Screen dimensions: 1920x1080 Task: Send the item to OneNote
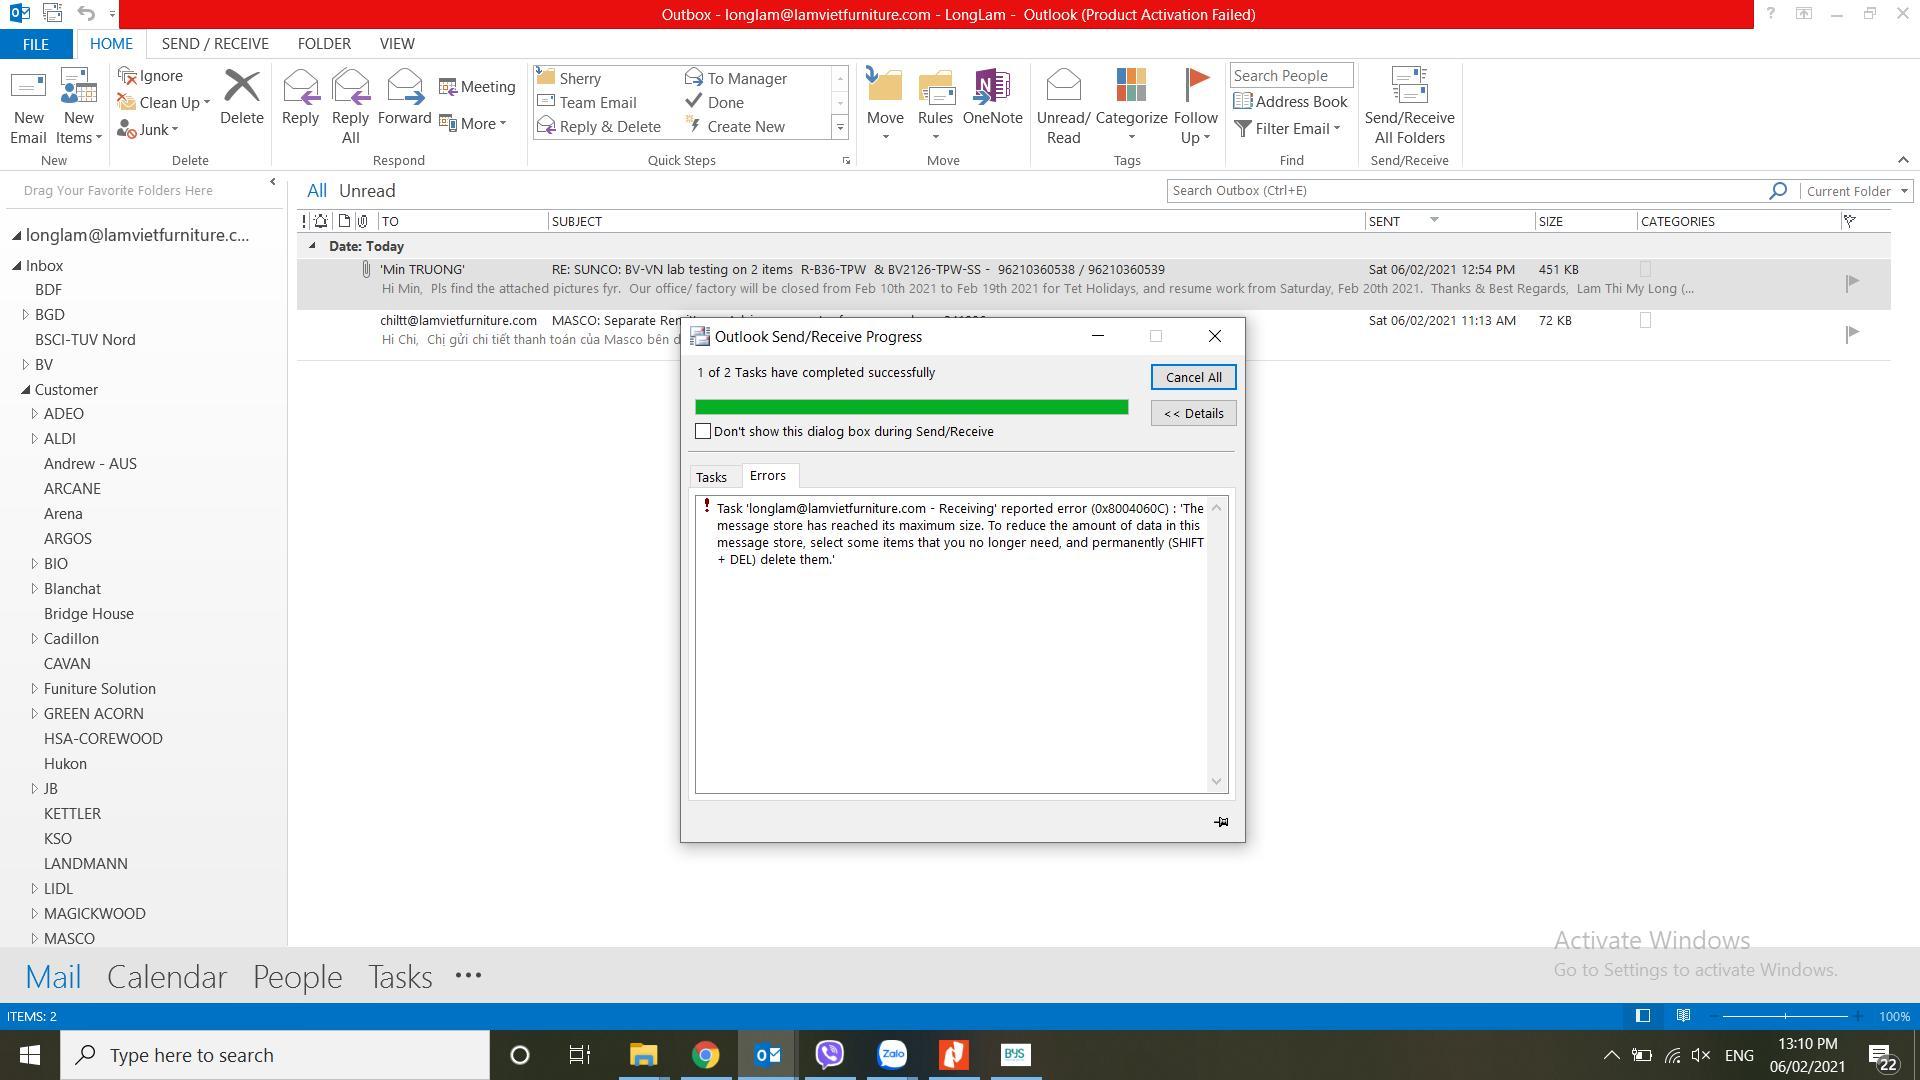click(x=992, y=98)
